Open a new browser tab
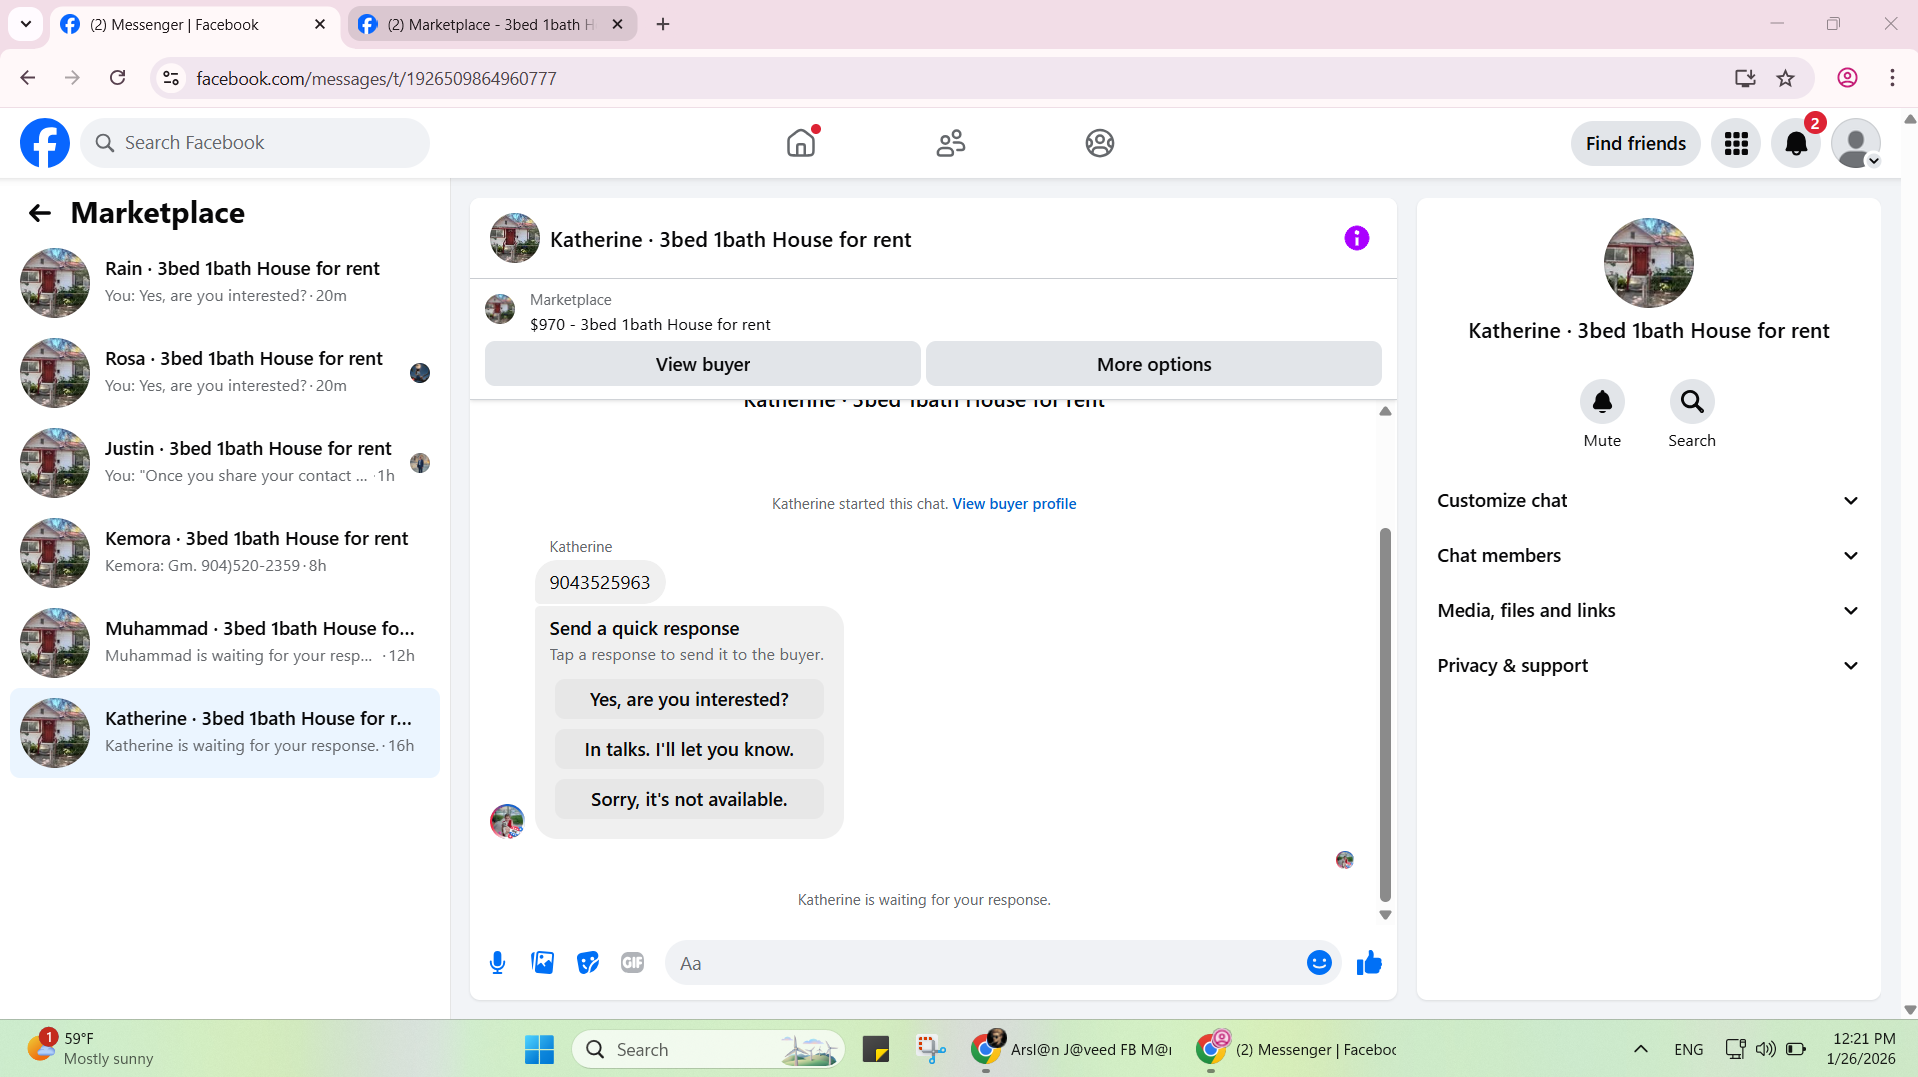Image resolution: width=1918 pixels, height=1077 pixels. [663, 24]
